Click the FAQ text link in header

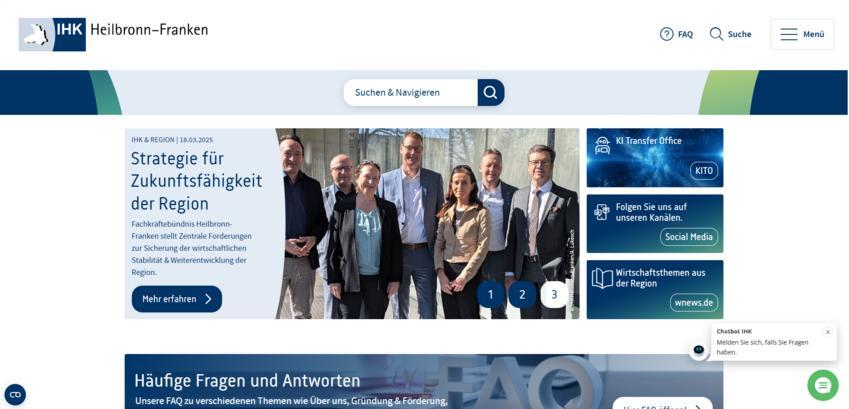[x=685, y=34]
